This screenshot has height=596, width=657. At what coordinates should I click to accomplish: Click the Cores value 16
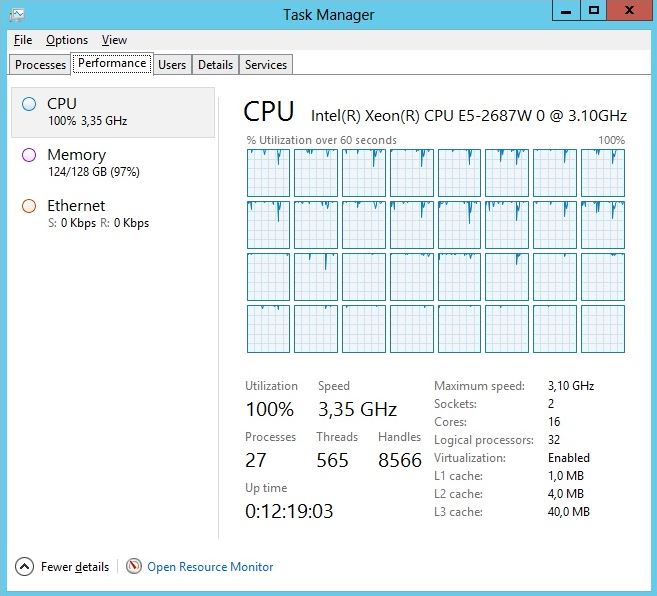coord(554,422)
